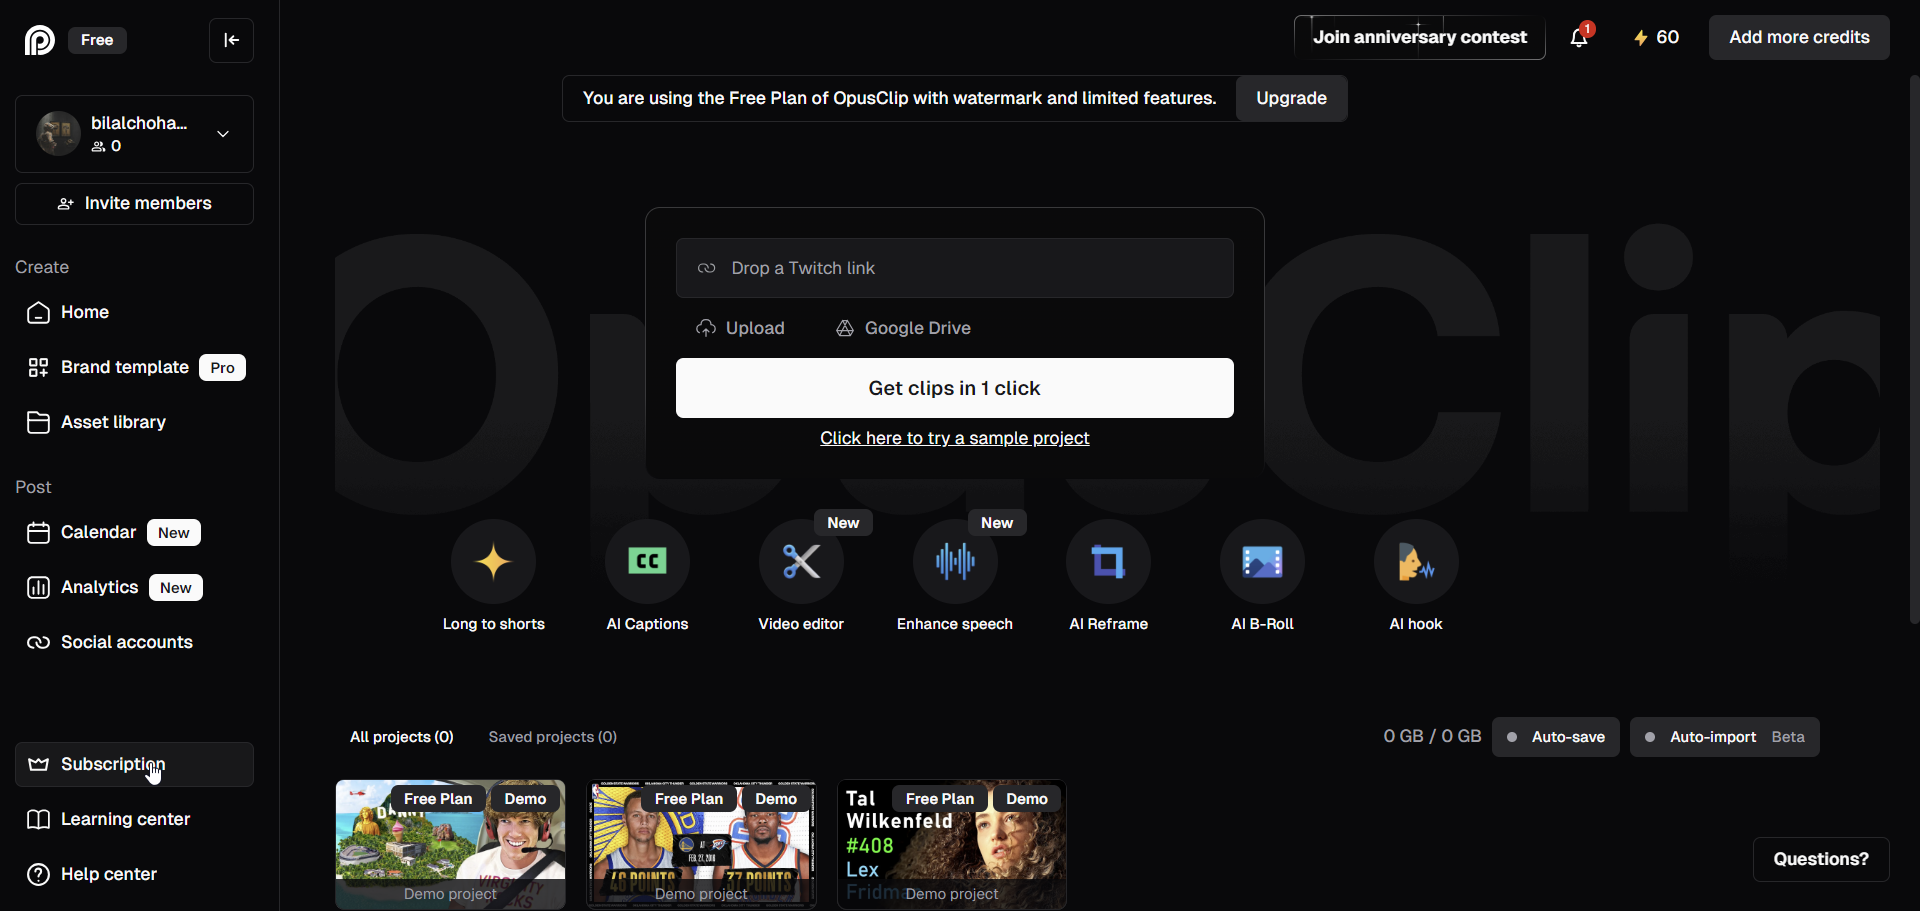
Task: Open the Long to shorts tool
Action: [x=493, y=562]
